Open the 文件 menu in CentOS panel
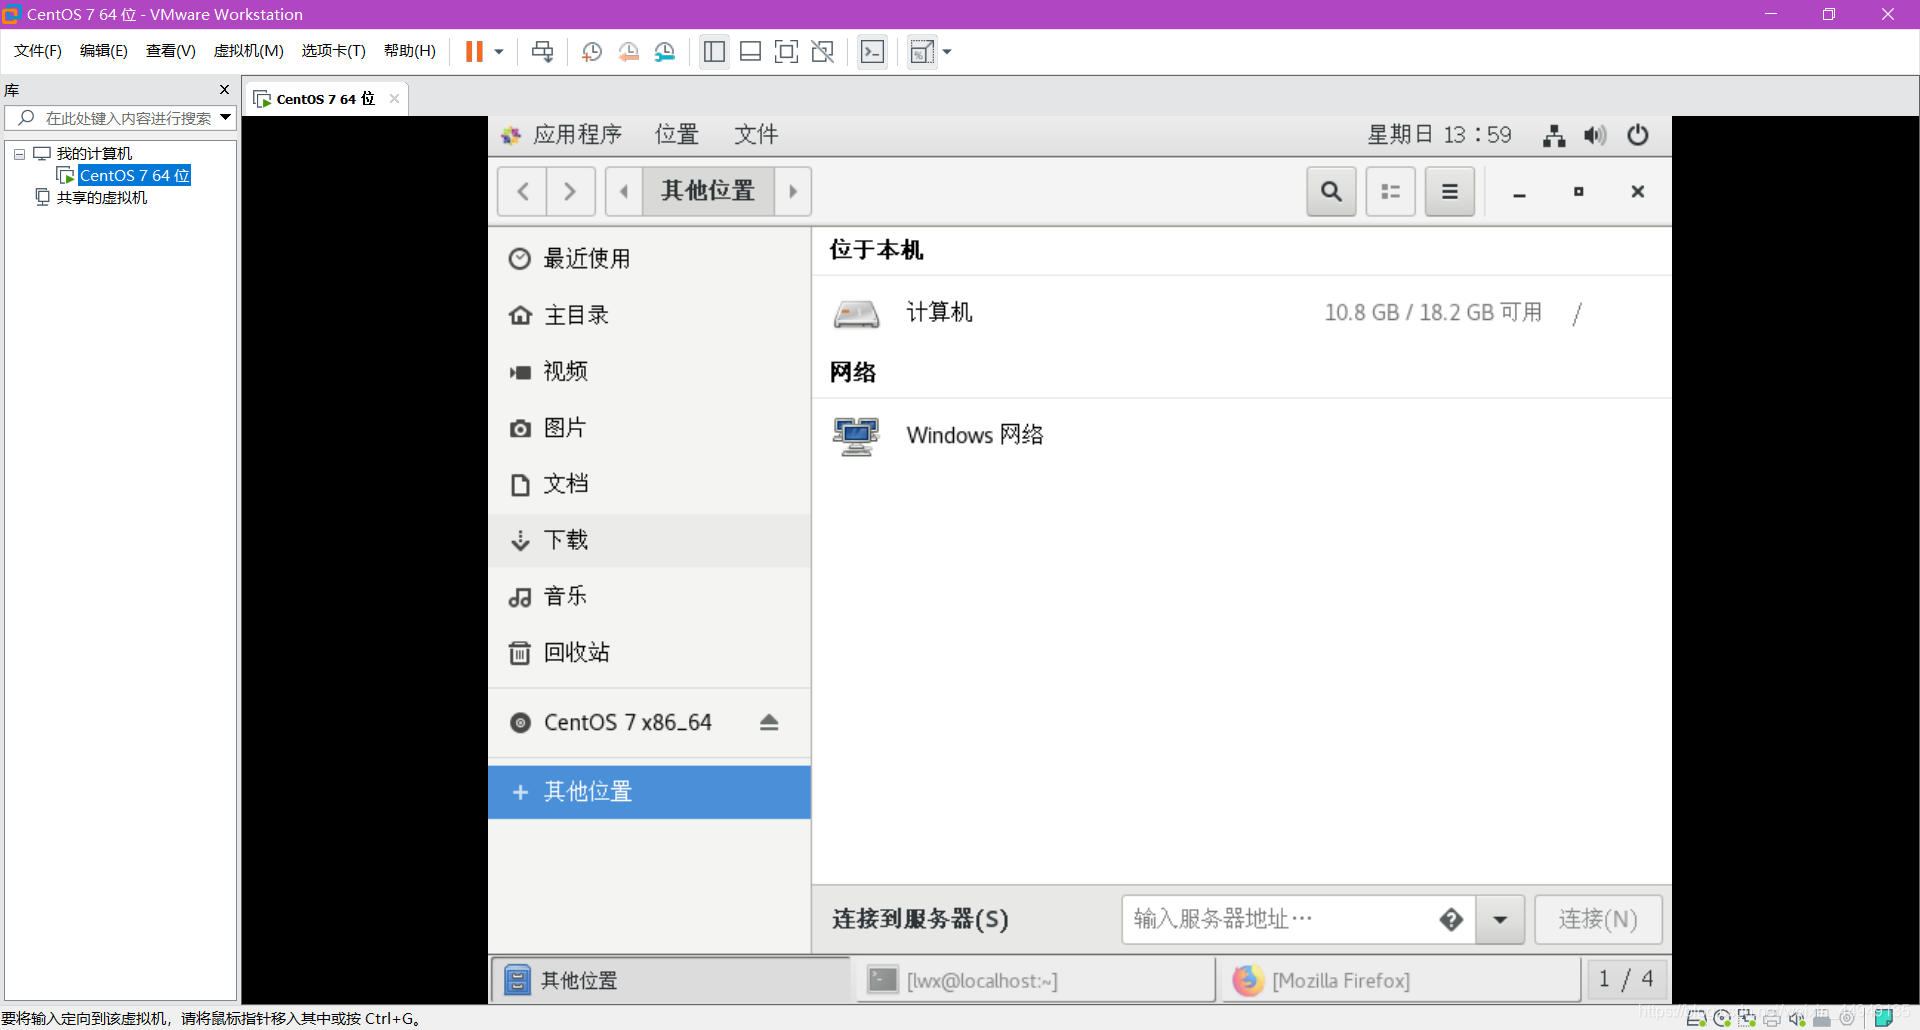 coord(756,135)
